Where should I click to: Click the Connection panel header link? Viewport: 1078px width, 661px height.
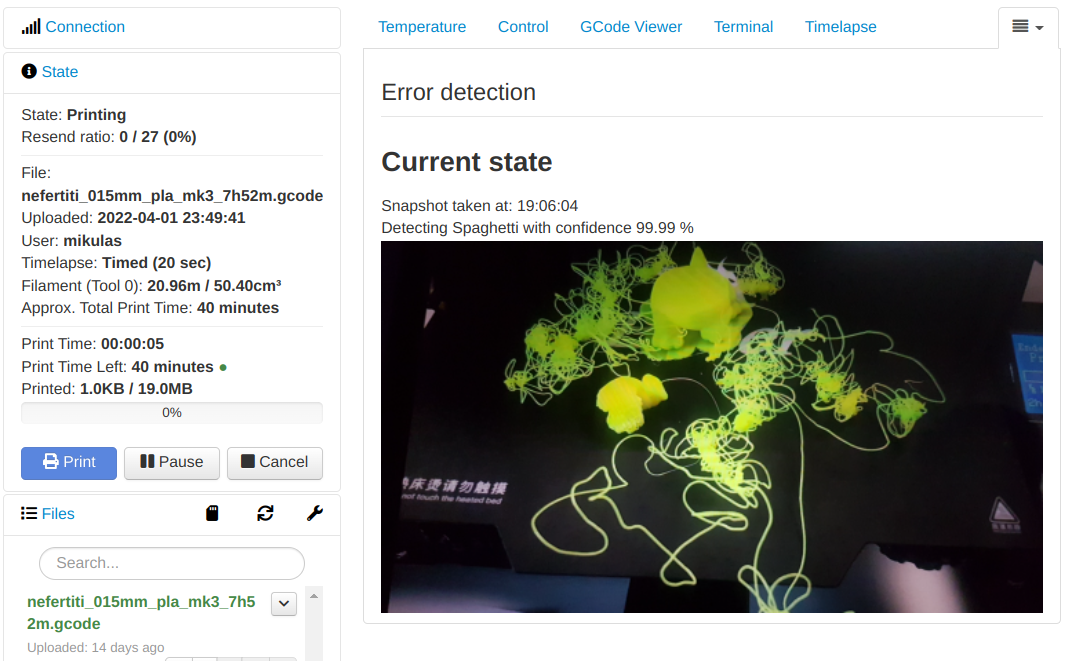(85, 26)
